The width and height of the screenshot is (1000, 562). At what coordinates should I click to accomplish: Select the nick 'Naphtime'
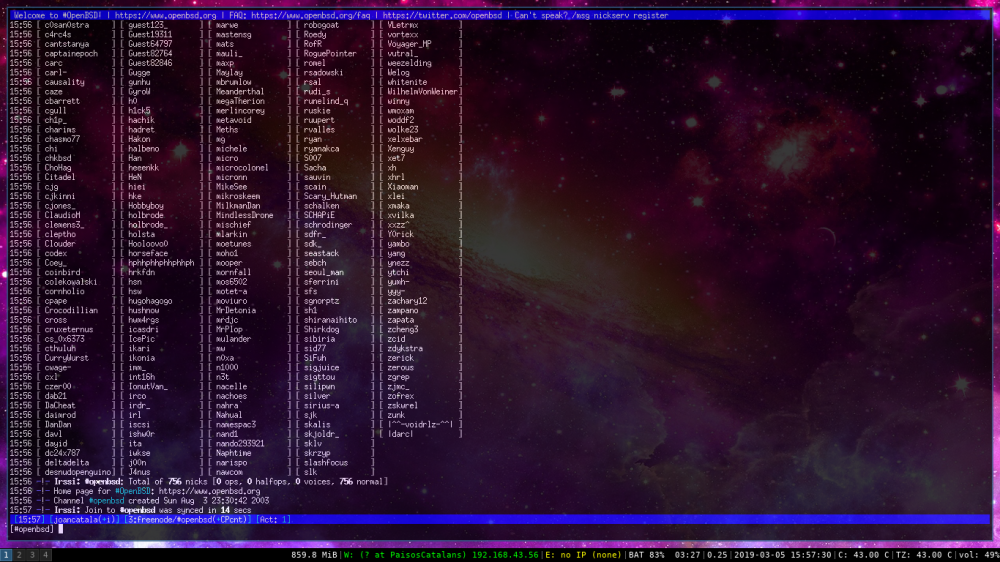coord(233,453)
